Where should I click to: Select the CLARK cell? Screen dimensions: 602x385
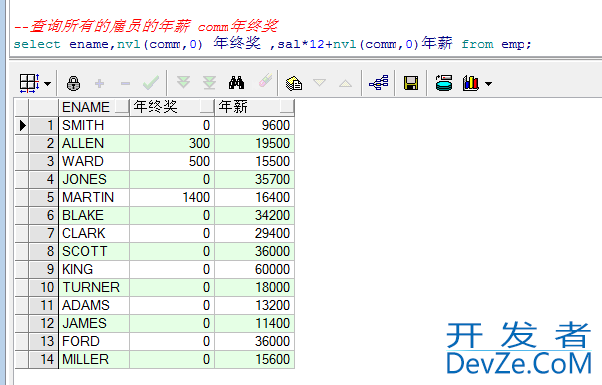coord(94,233)
